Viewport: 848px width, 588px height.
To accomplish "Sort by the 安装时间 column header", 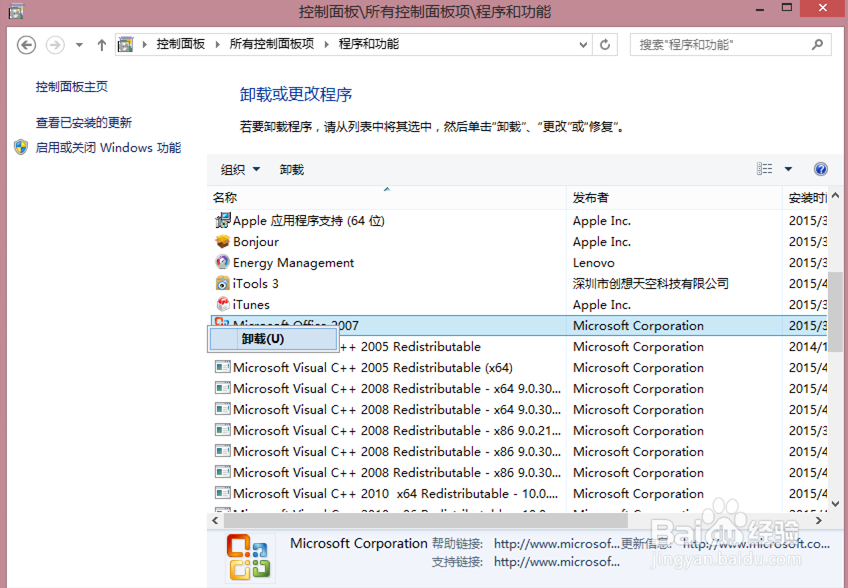I will [805, 198].
